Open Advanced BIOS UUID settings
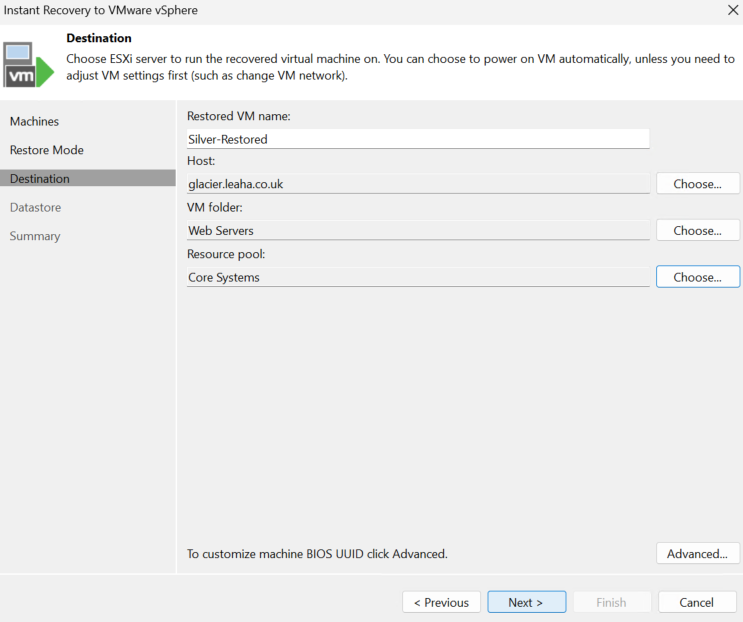 [698, 553]
